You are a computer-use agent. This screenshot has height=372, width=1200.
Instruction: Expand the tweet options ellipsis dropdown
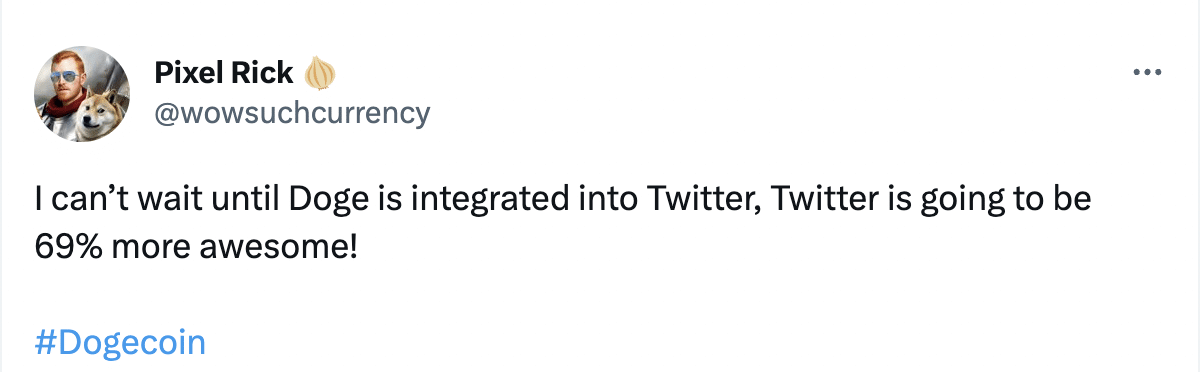pyautogui.click(x=1146, y=73)
